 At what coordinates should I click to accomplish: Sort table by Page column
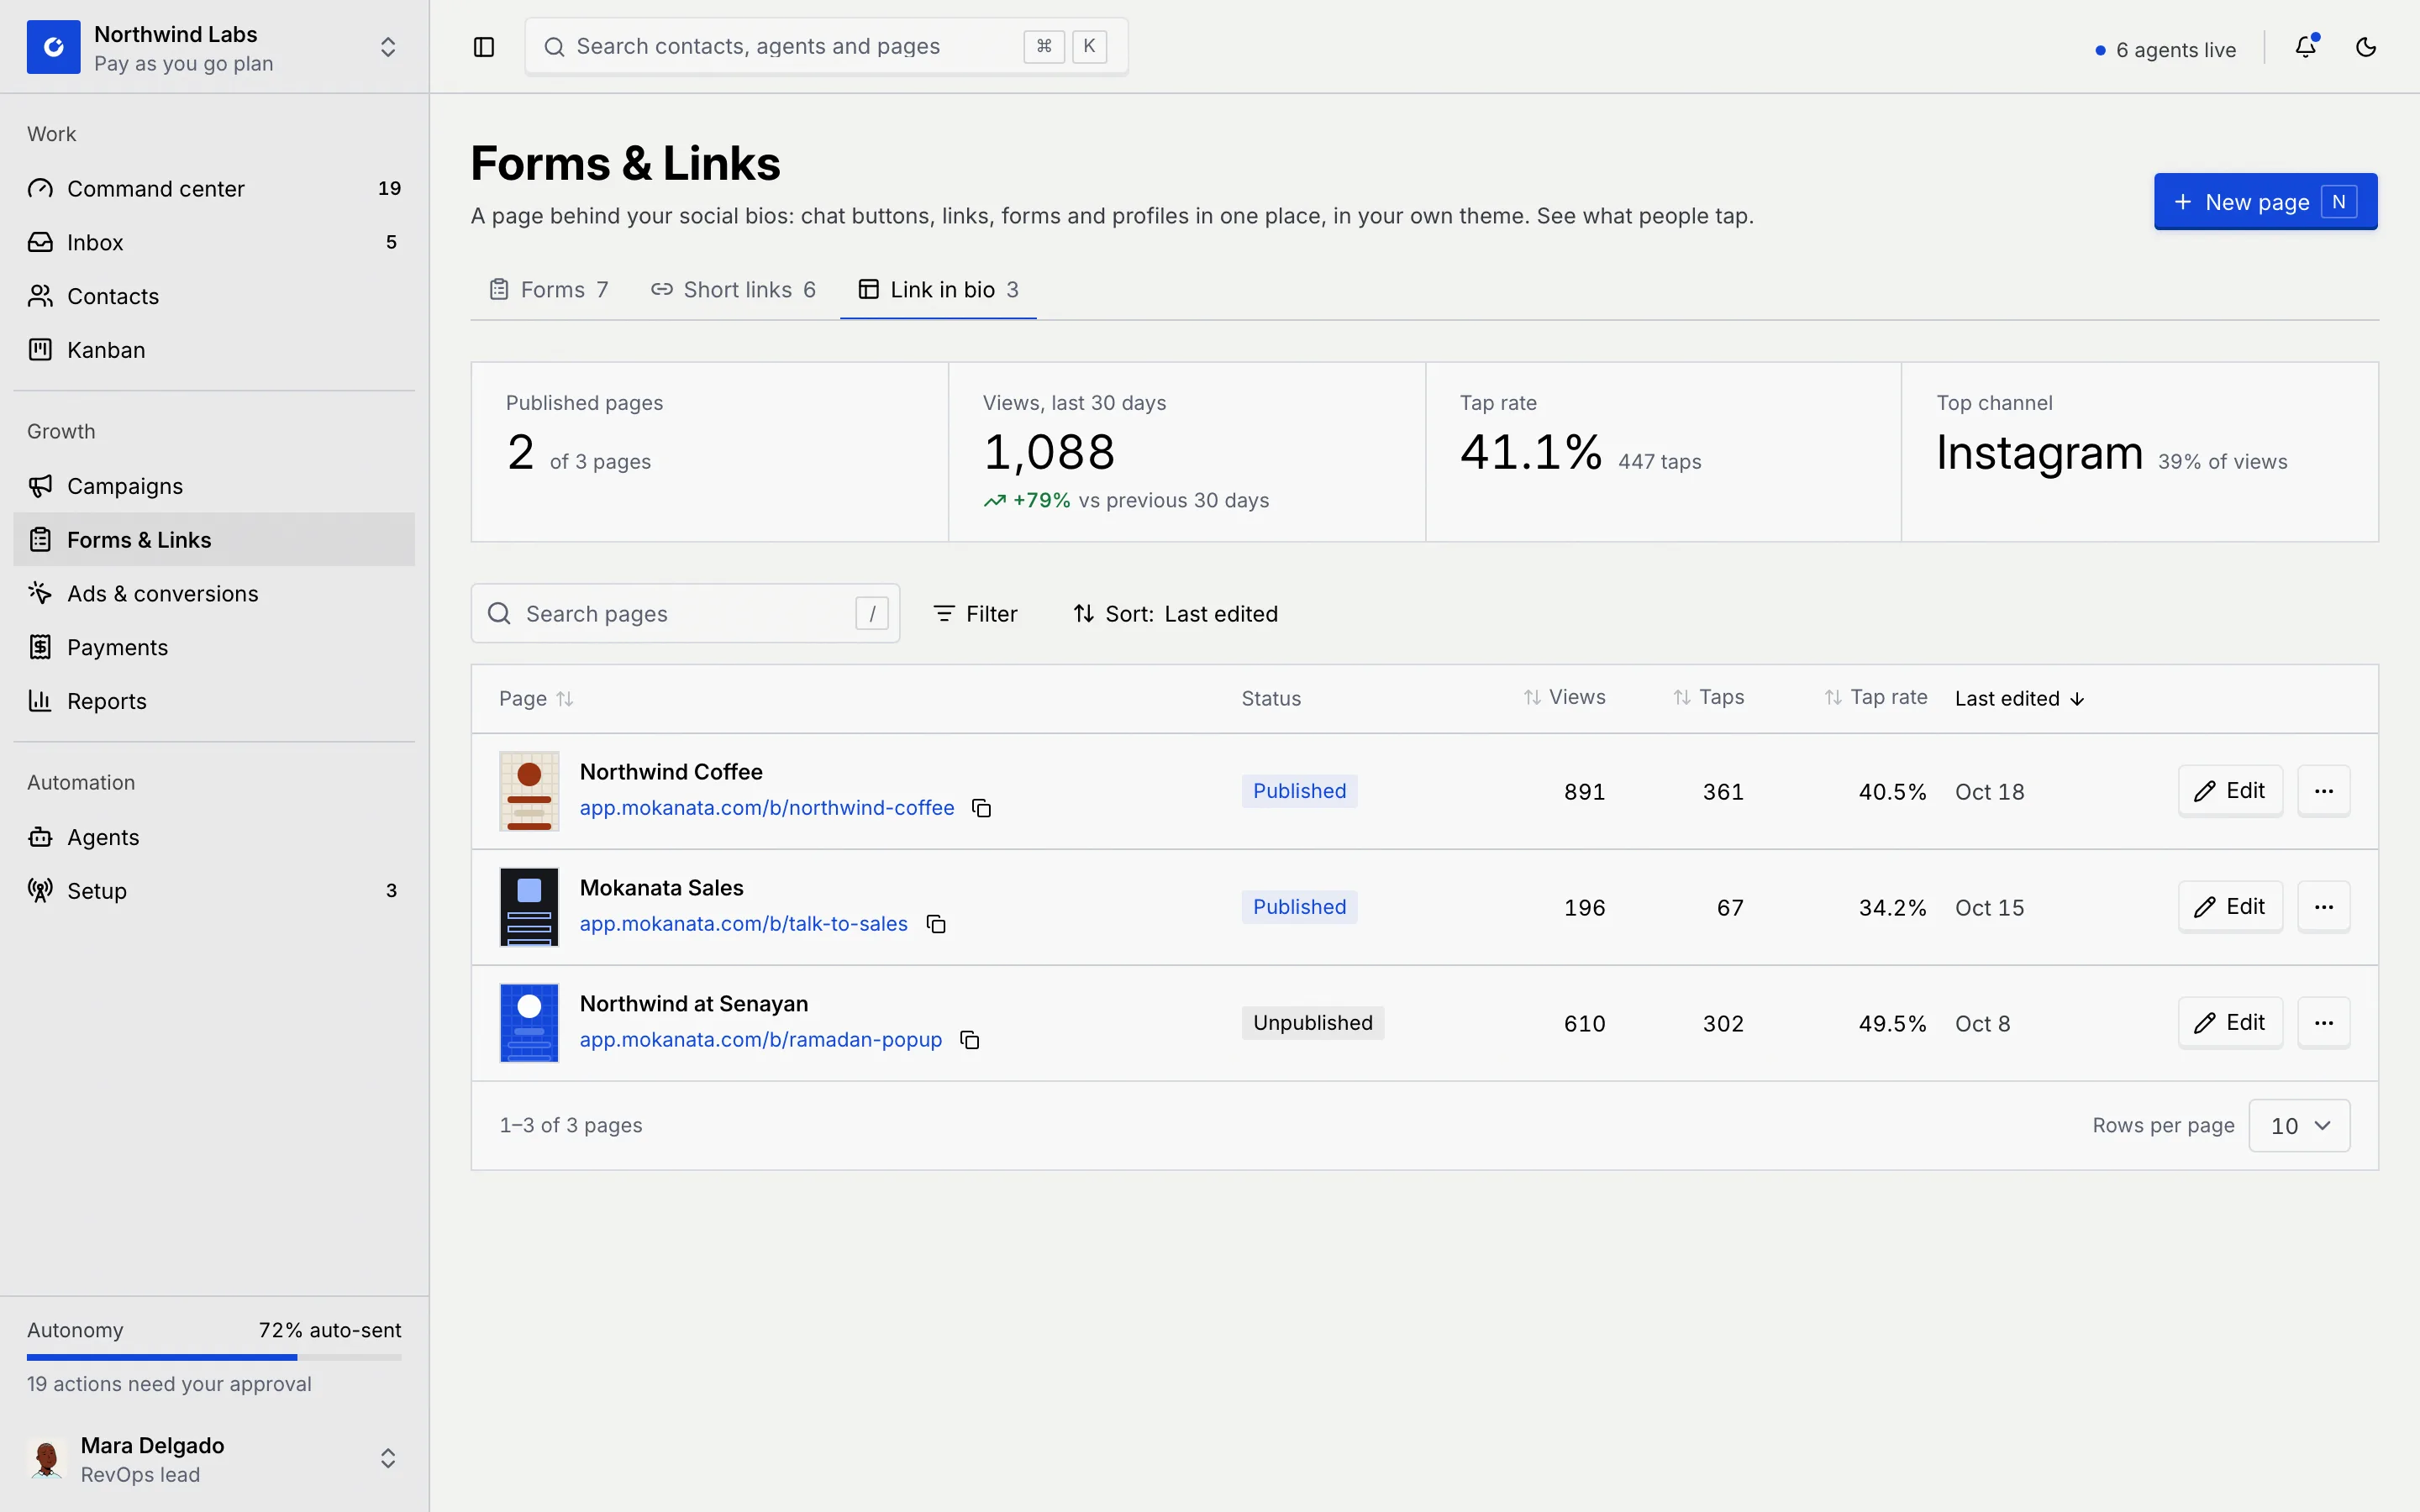click(536, 699)
